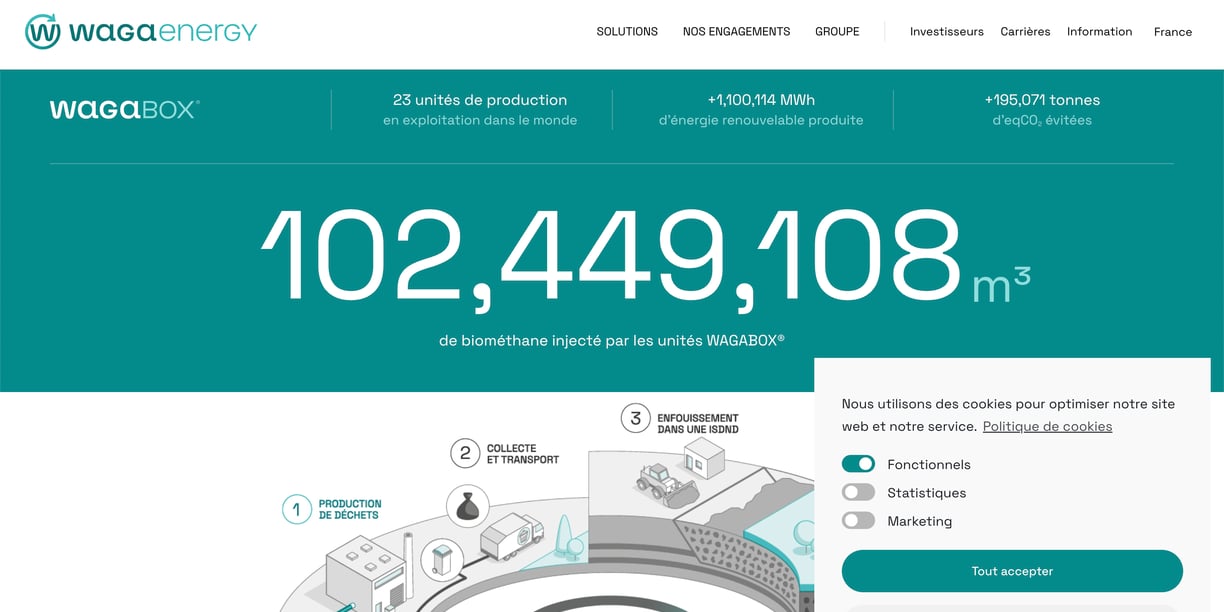Viewport: 1224px width, 612px height.
Task: Click the PRODUCTION DE DÉCHETS label
Action: point(350,509)
